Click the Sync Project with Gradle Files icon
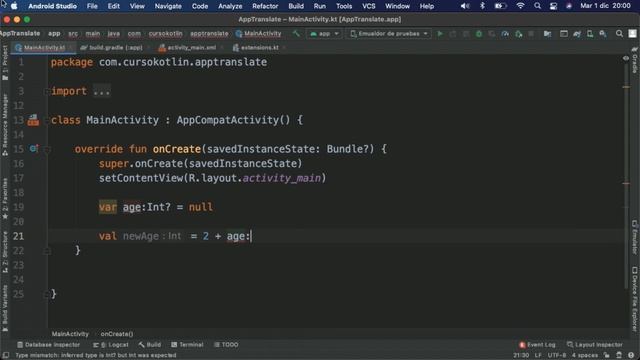 (577, 34)
